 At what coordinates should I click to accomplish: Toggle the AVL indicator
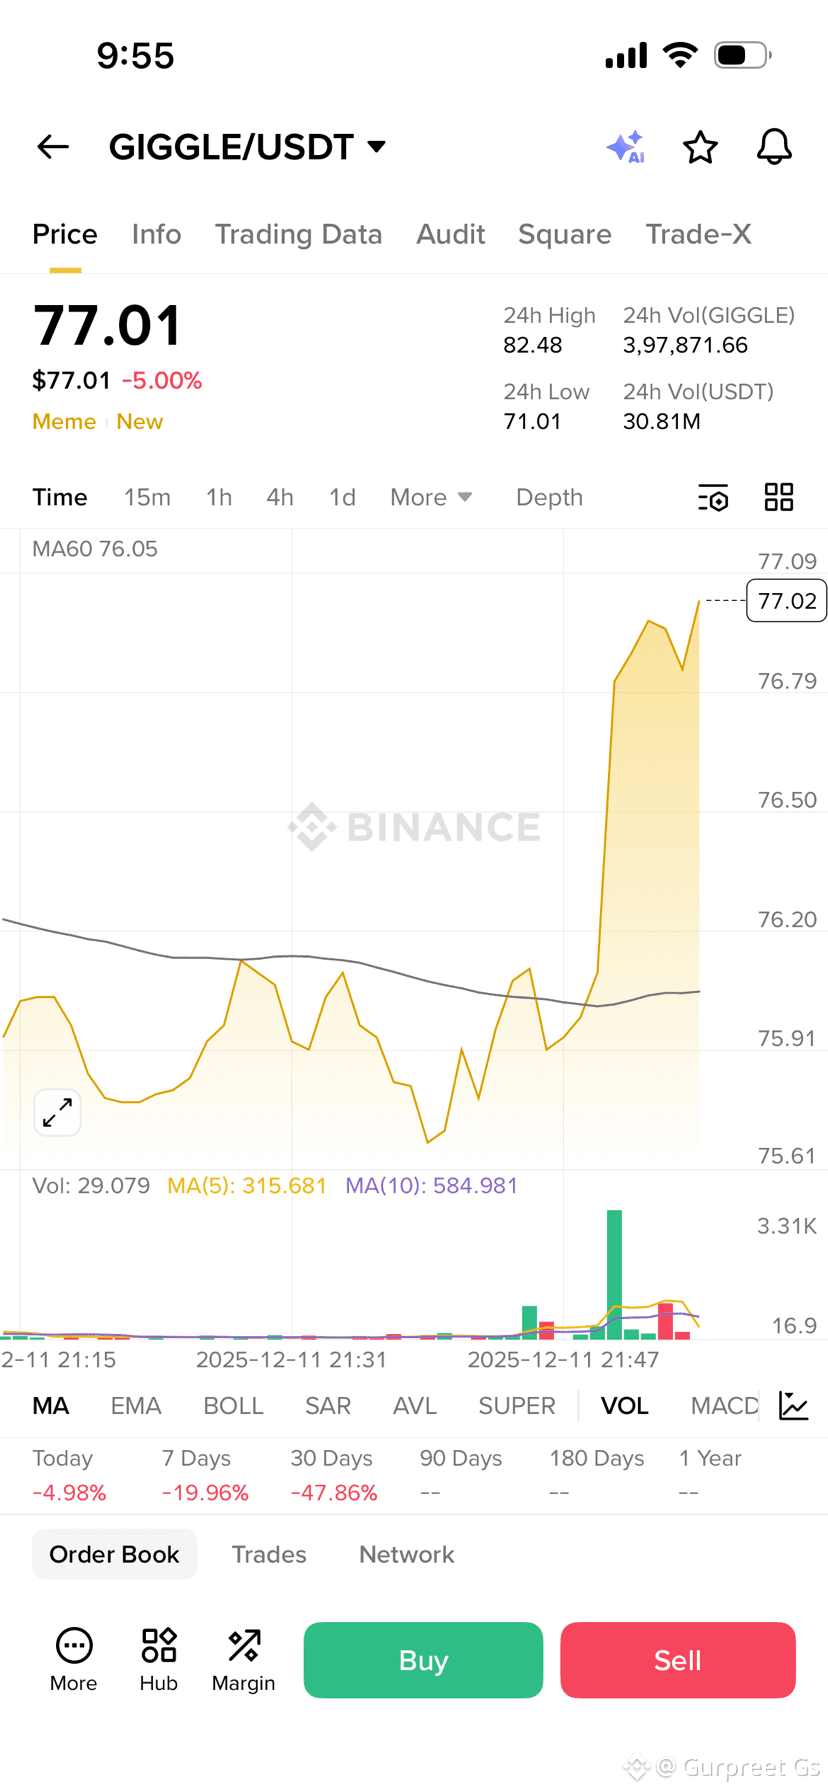415,1405
